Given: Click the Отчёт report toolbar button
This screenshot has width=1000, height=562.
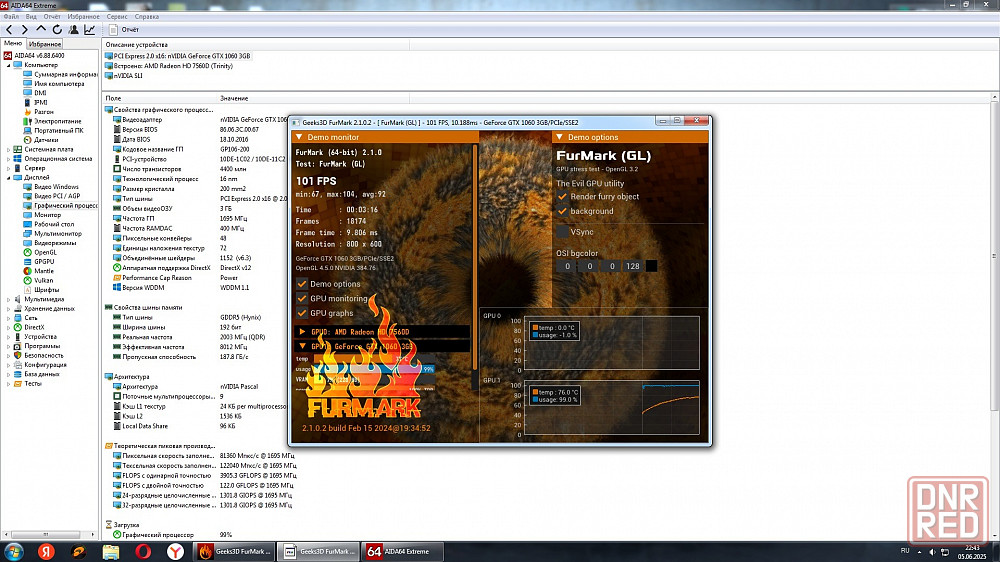Looking at the screenshot, I should click(124, 29).
